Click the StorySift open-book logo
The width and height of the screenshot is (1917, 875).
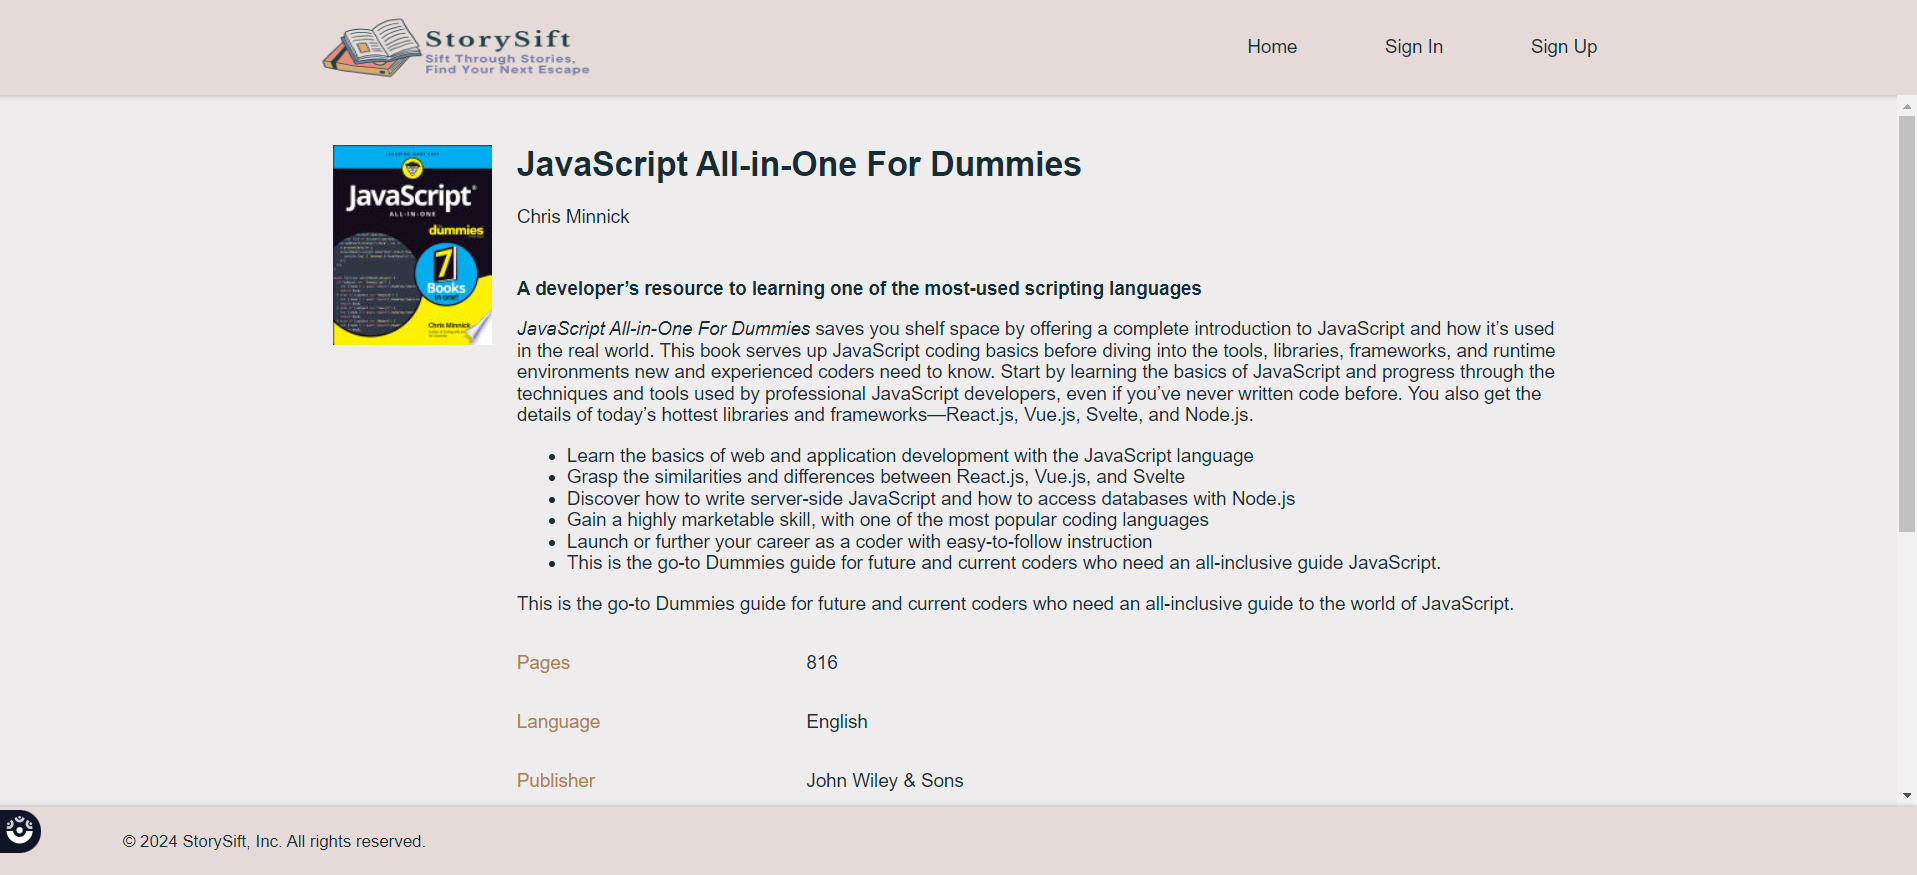tap(371, 47)
